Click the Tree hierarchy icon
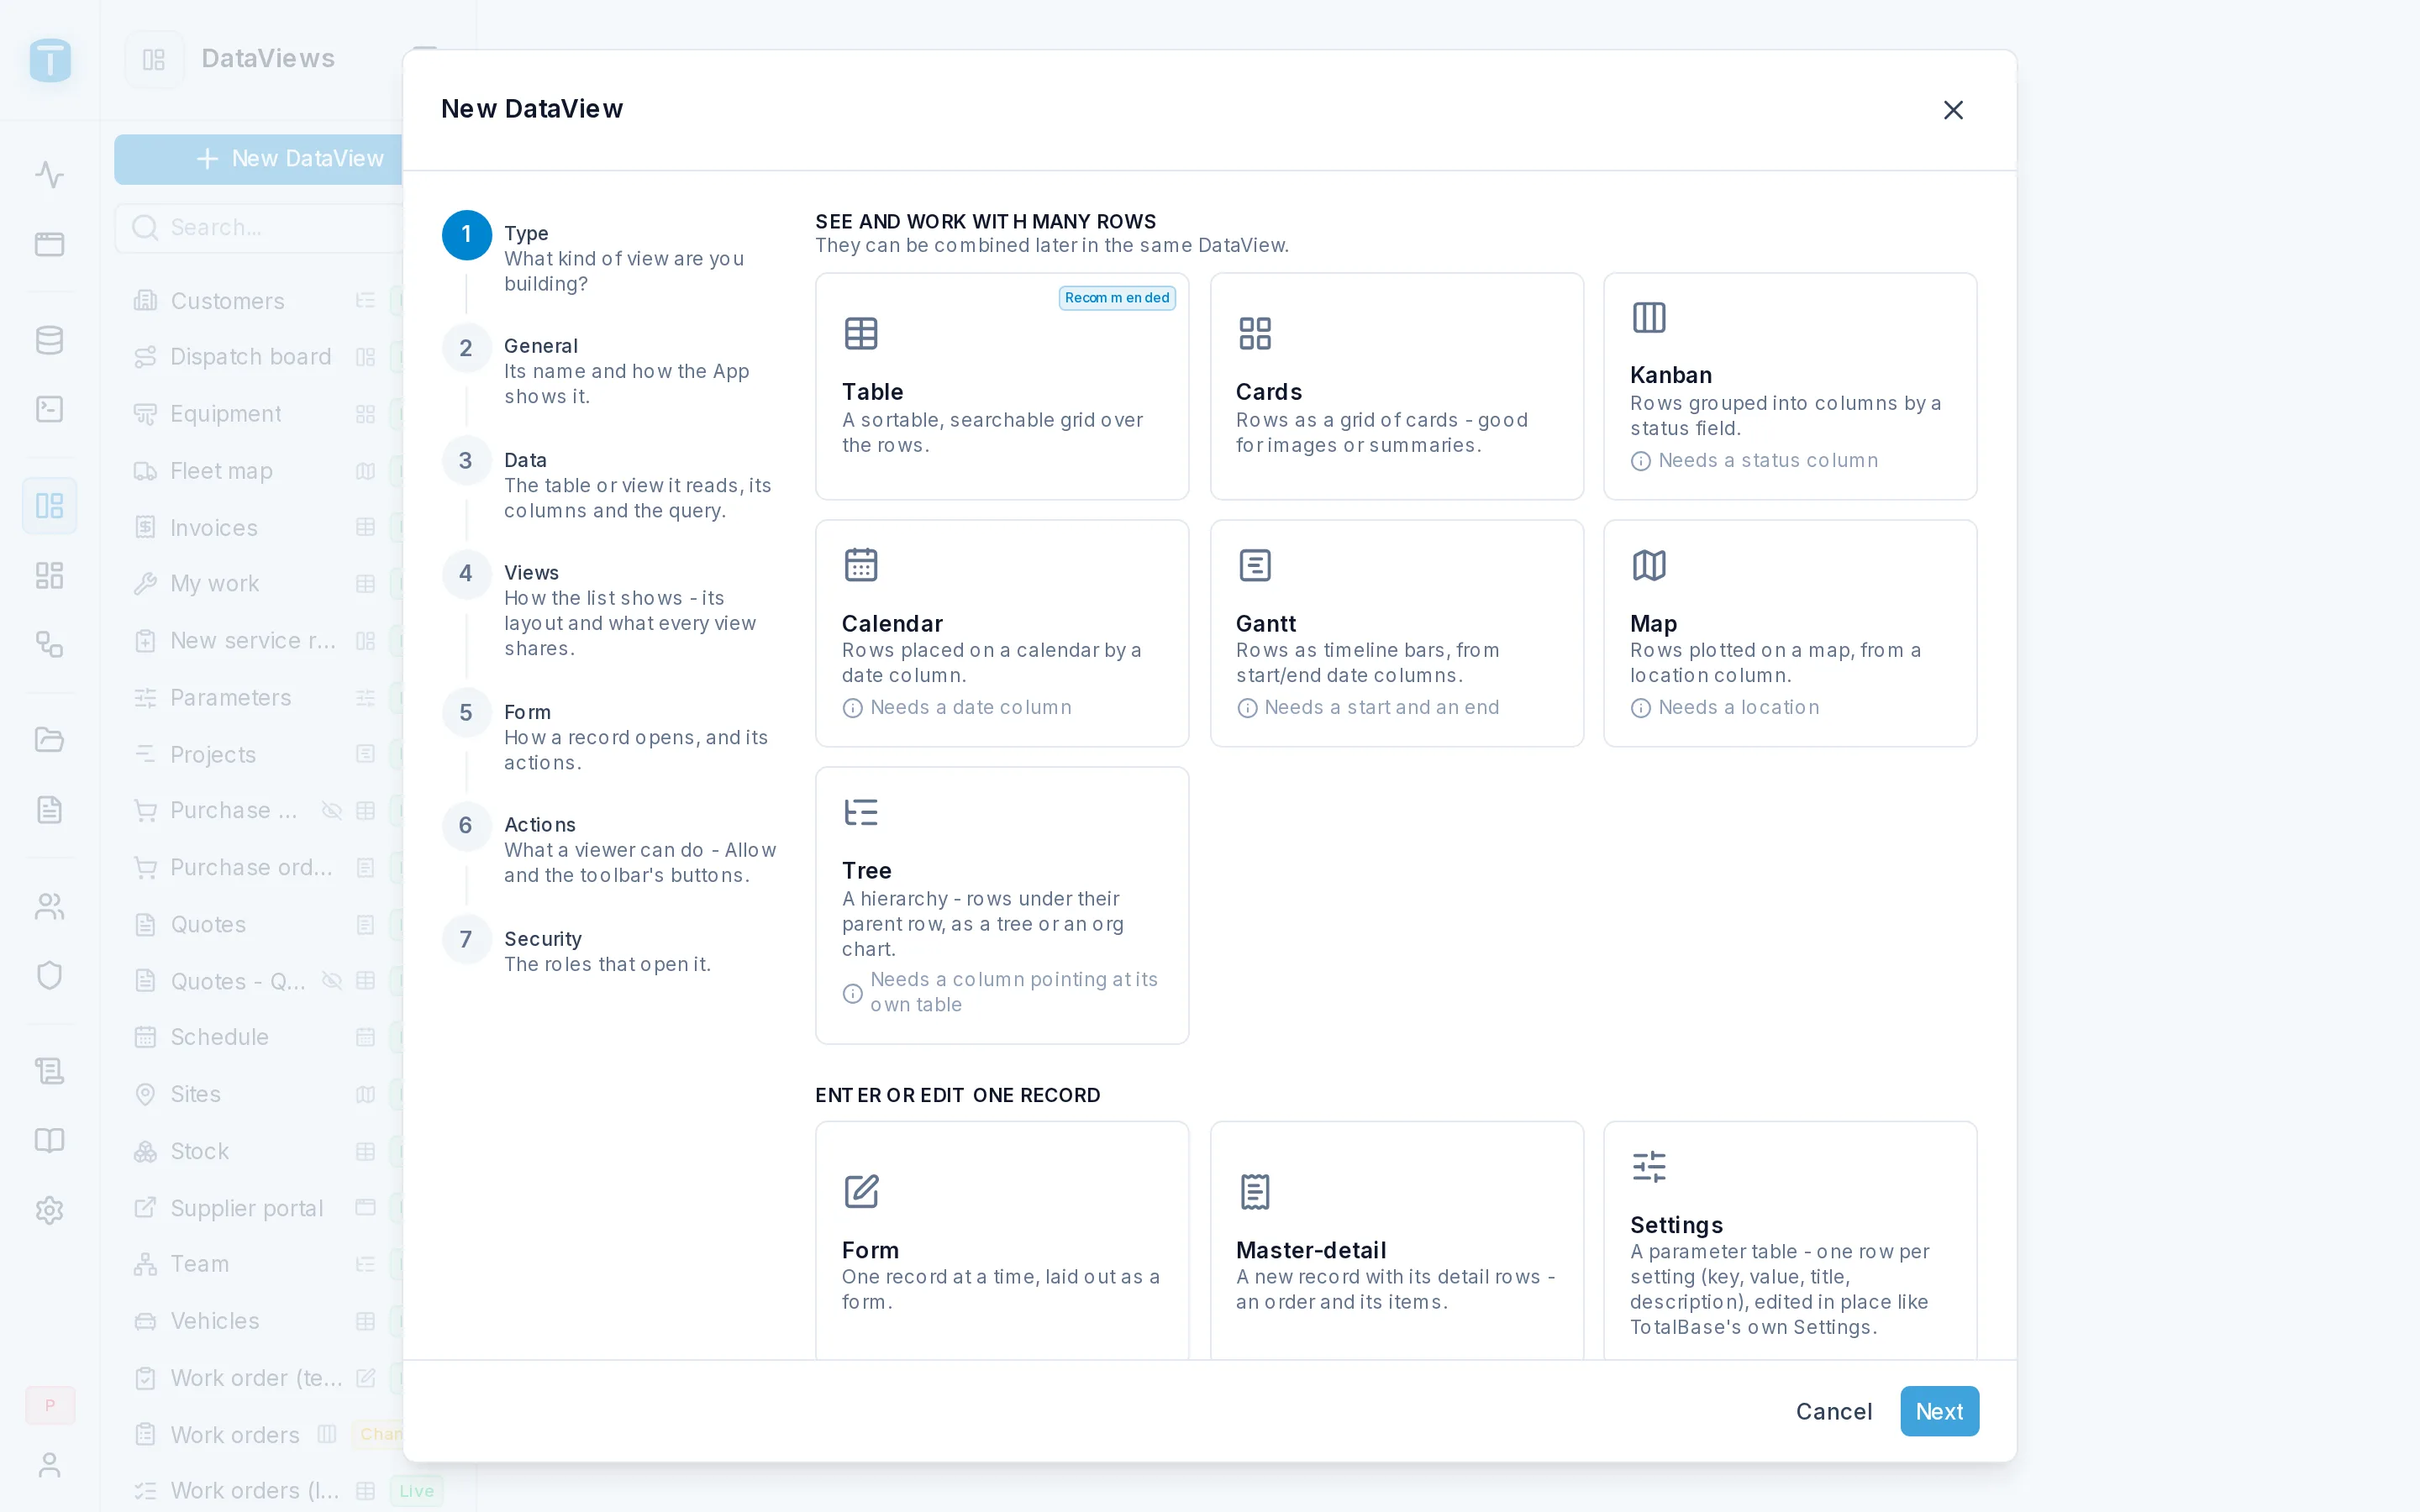The image size is (2420, 1512). coord(860,812)
